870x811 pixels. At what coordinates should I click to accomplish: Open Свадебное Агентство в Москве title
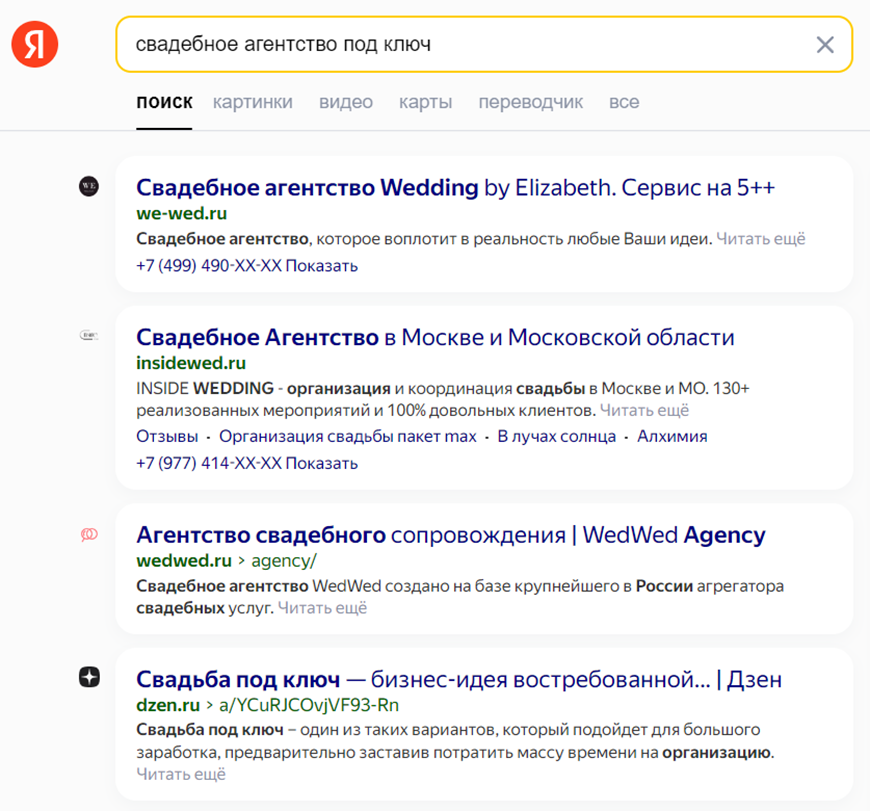[x=435, y=337]
